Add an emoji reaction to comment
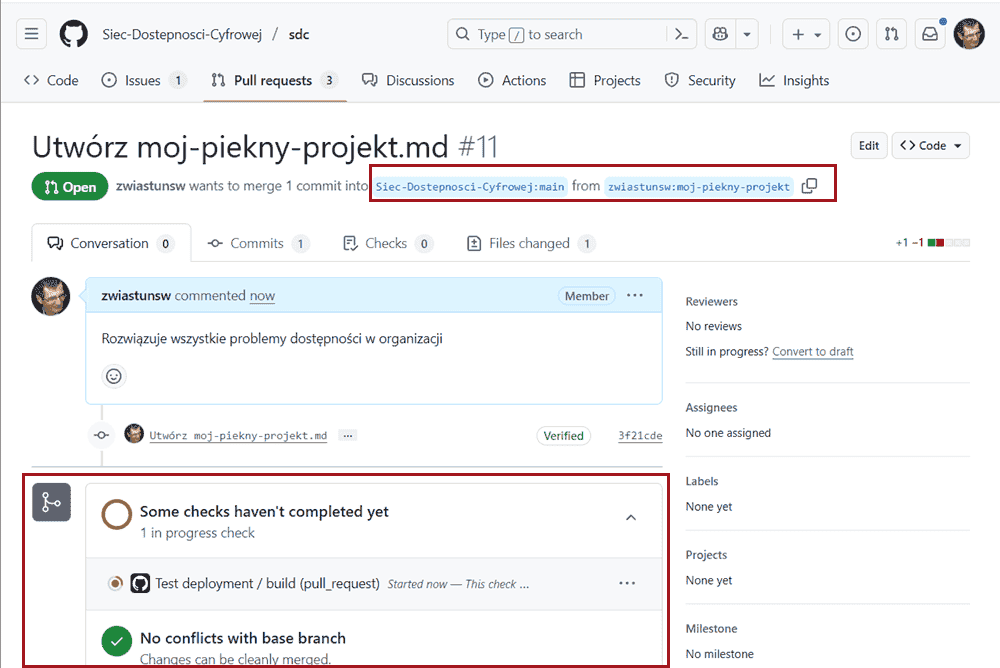Image resolution: width=1000 pixels, height=668 pixels. (114, 376)
